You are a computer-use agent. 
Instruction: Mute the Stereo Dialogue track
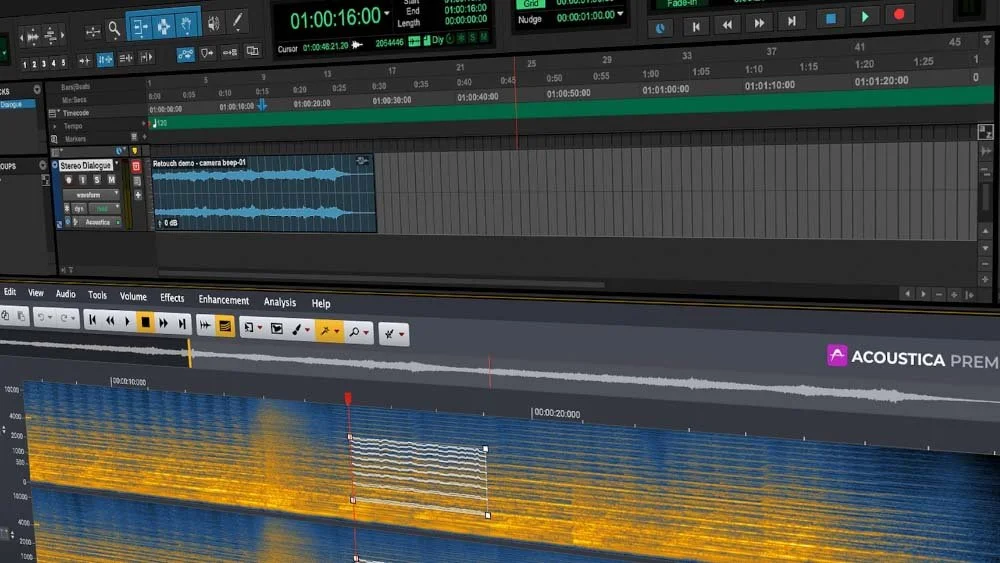(112, 180)
